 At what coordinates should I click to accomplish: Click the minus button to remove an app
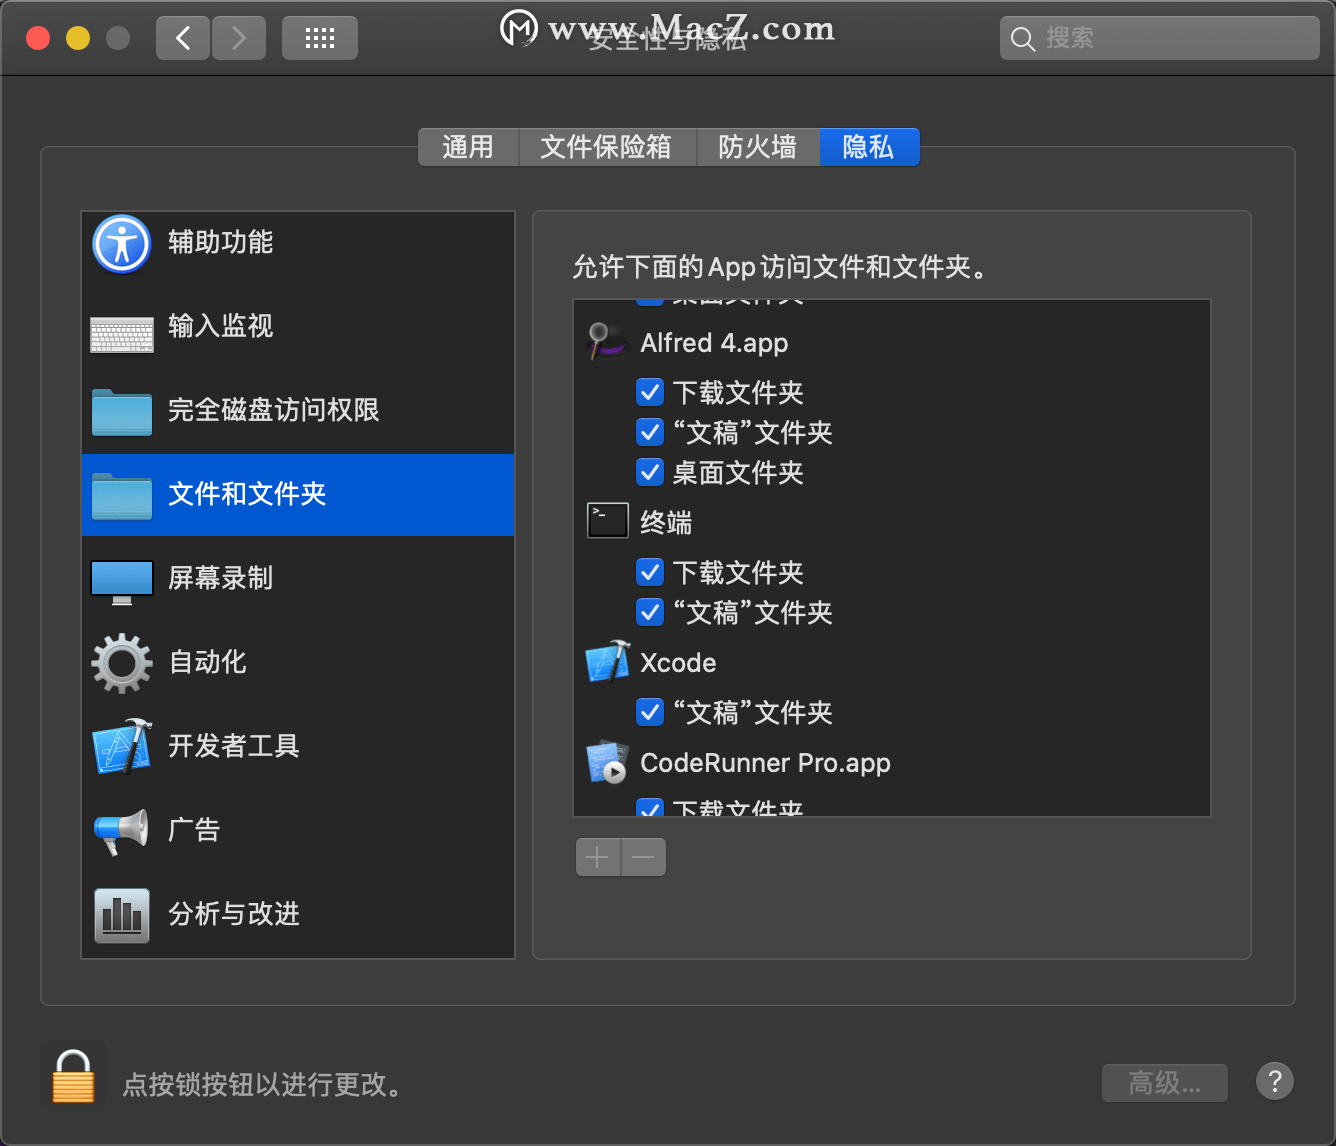coord(644,857)
